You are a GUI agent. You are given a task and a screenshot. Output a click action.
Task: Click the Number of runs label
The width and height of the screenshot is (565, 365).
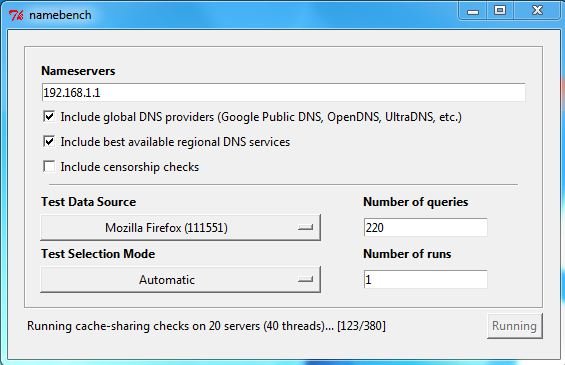[x=407, y=254]
